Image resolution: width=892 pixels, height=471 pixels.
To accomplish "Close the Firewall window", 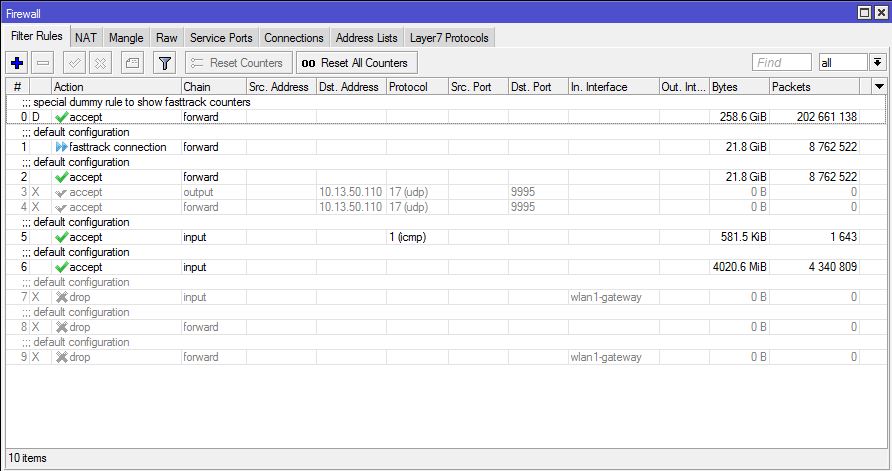I will click(x=881, y=13).
